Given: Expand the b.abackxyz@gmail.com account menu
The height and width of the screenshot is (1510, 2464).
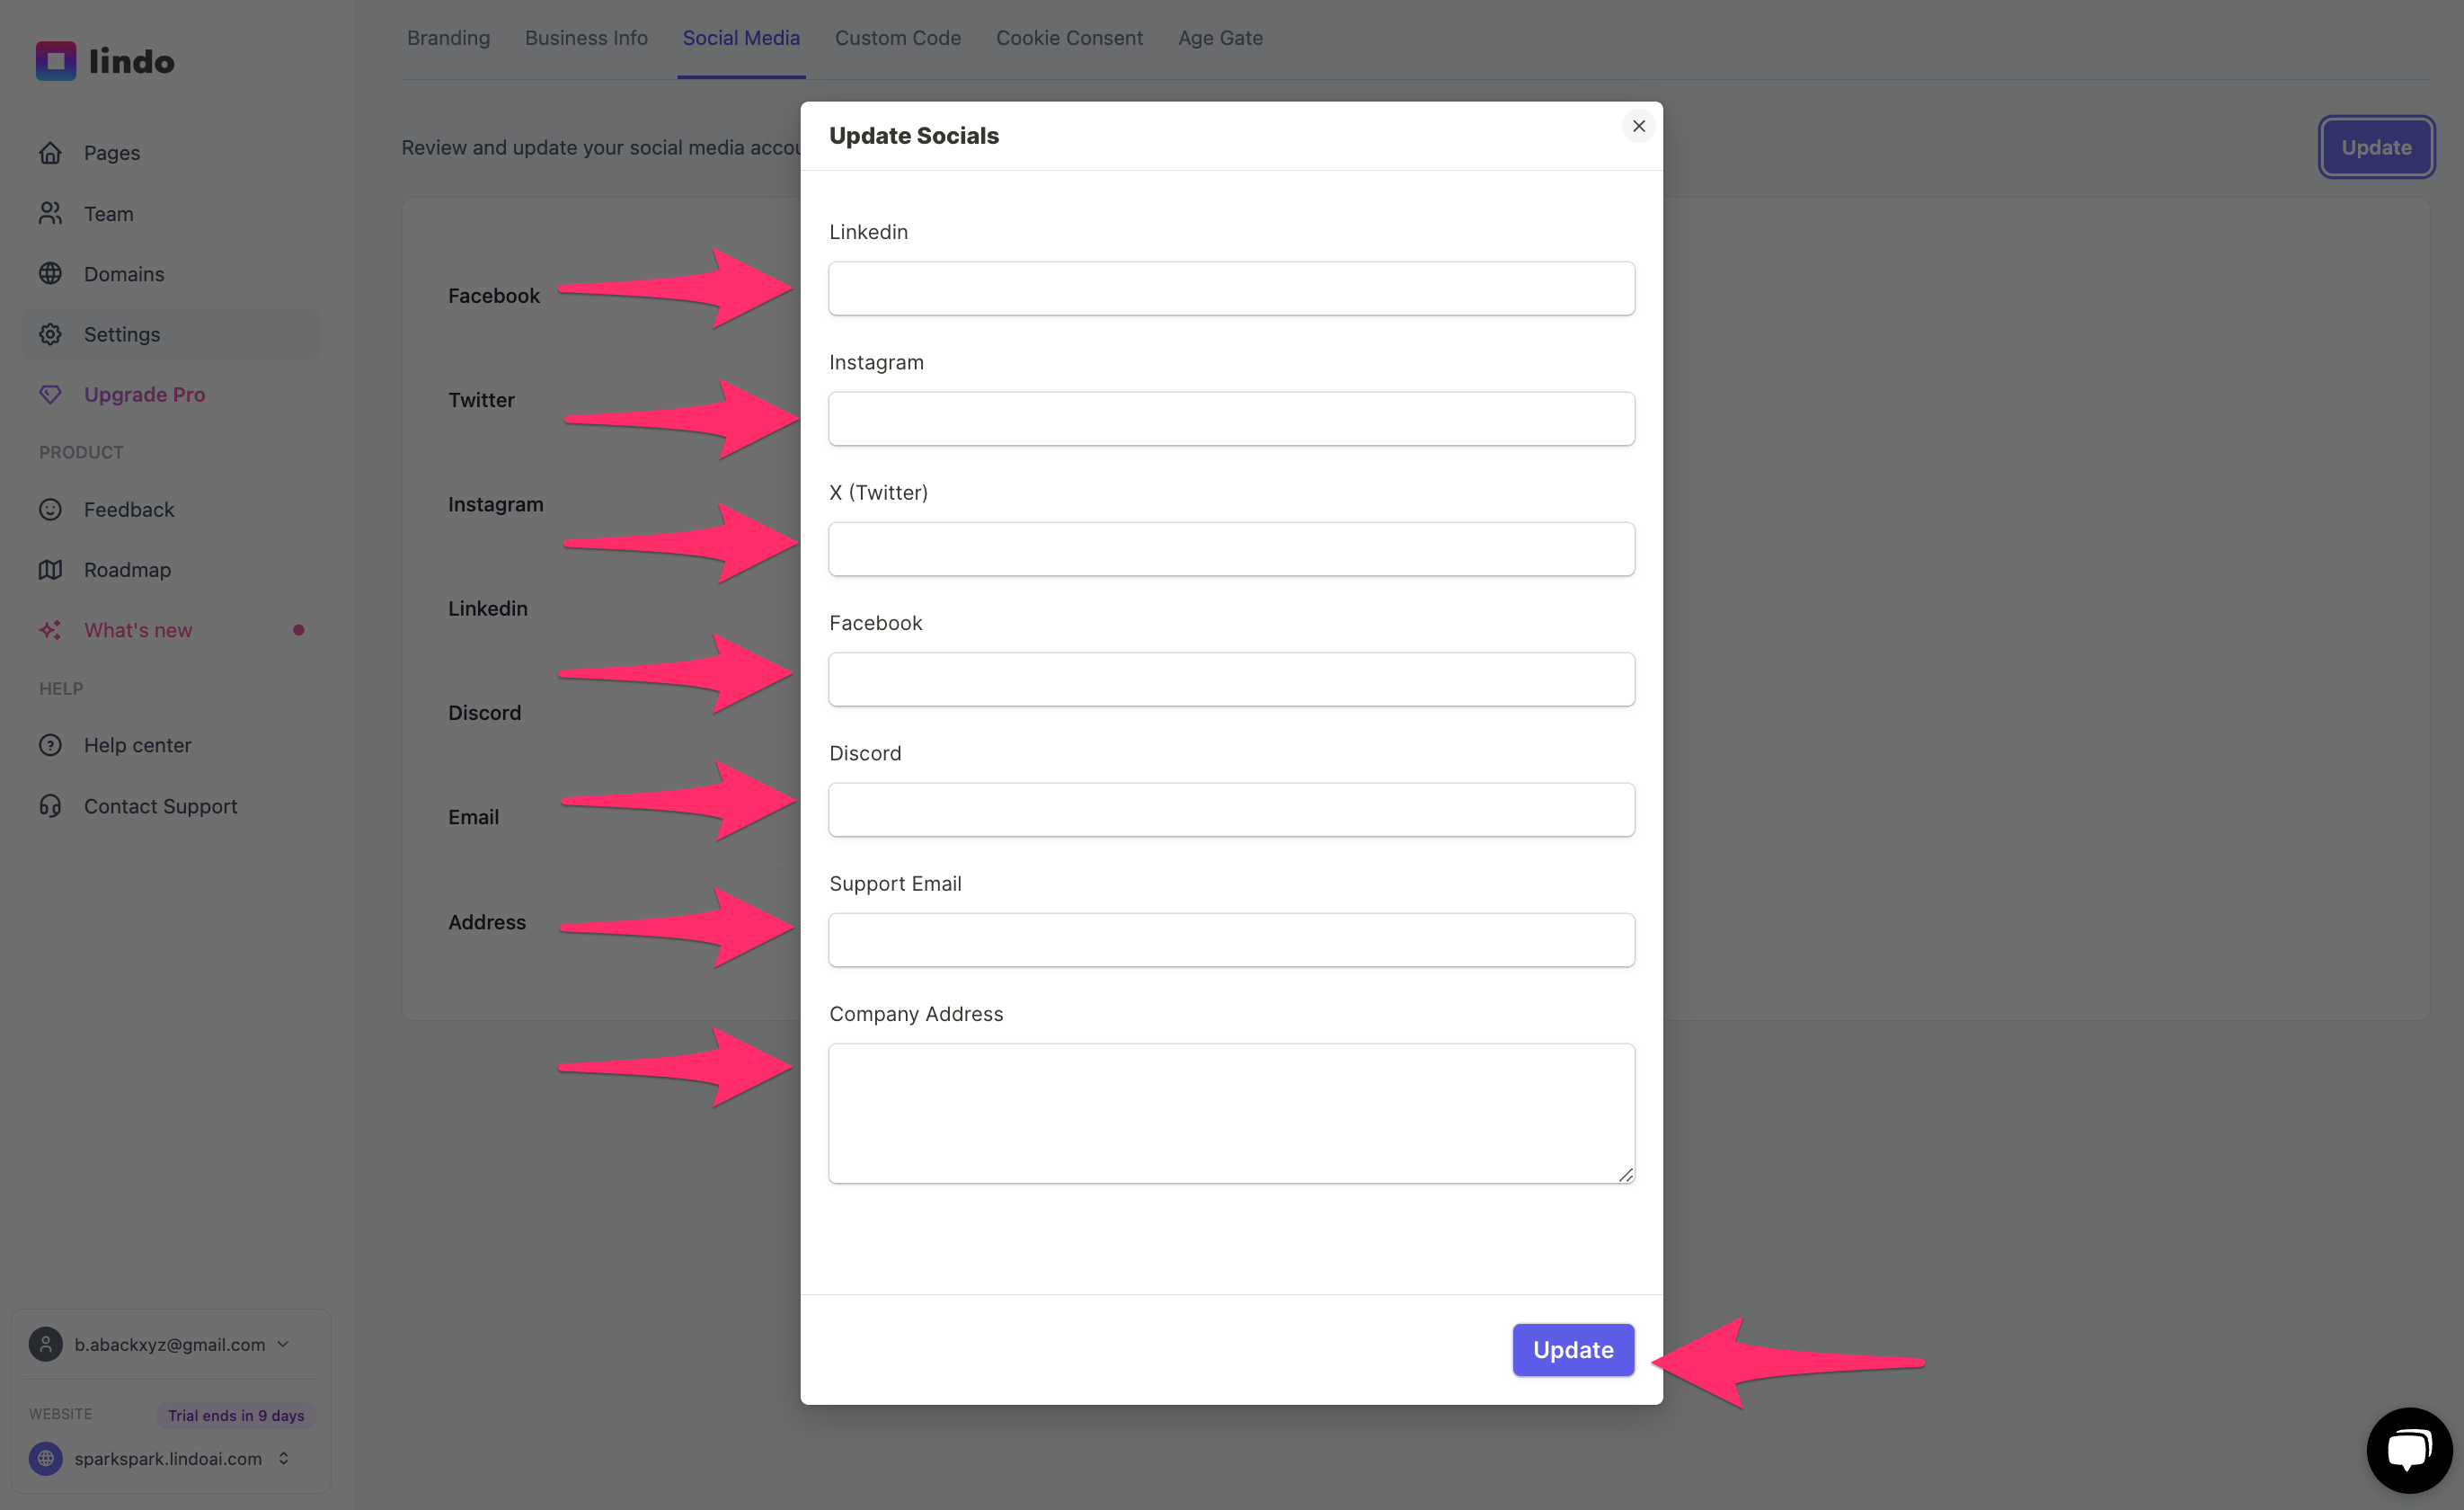Looking at the screenshot, I should click(x=283, y=1344).
